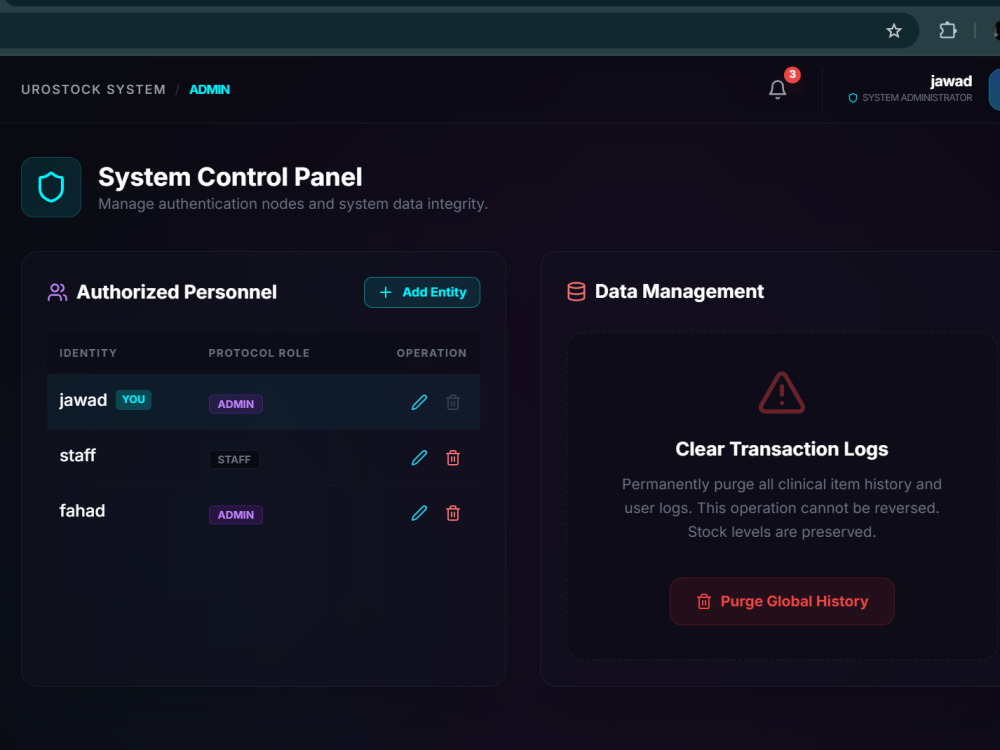This screenshot has width=1000, height=750.
Task: Click the shield icon beside System Control Panel
Action: coord(51,188)
